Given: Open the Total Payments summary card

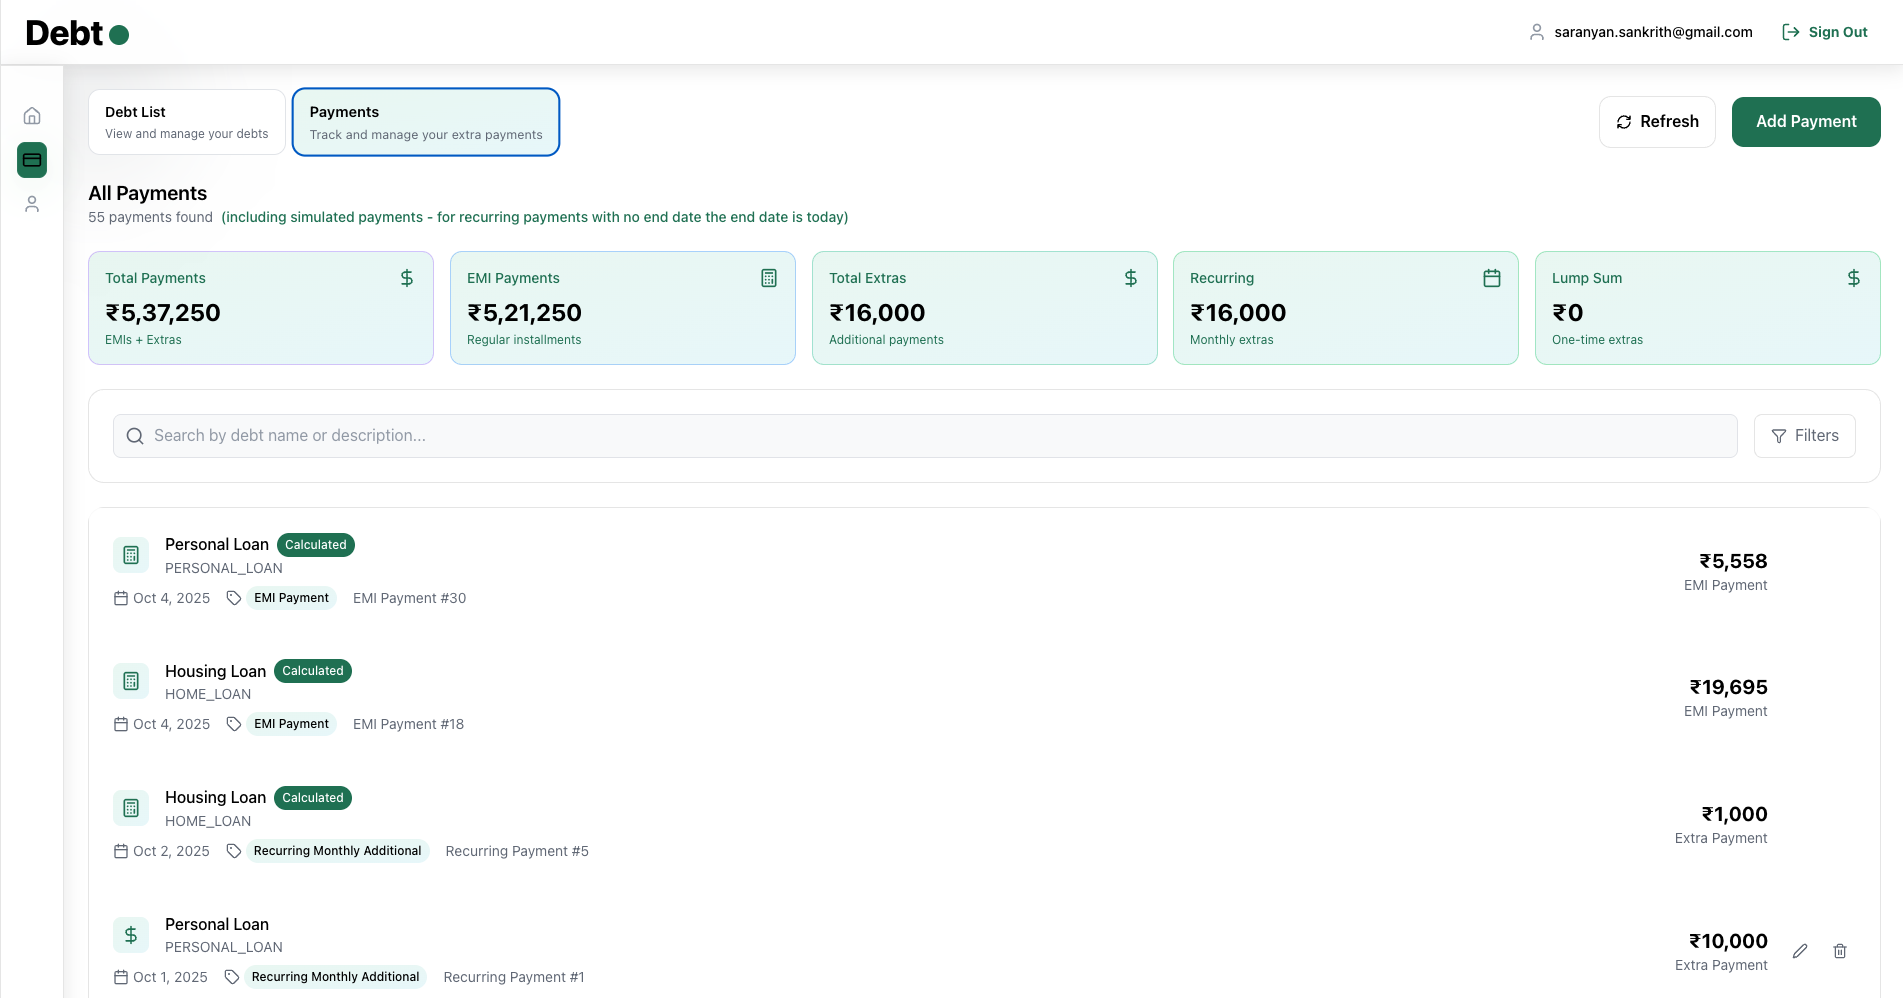Looking at the screenshot, I should tap(261, 308).
